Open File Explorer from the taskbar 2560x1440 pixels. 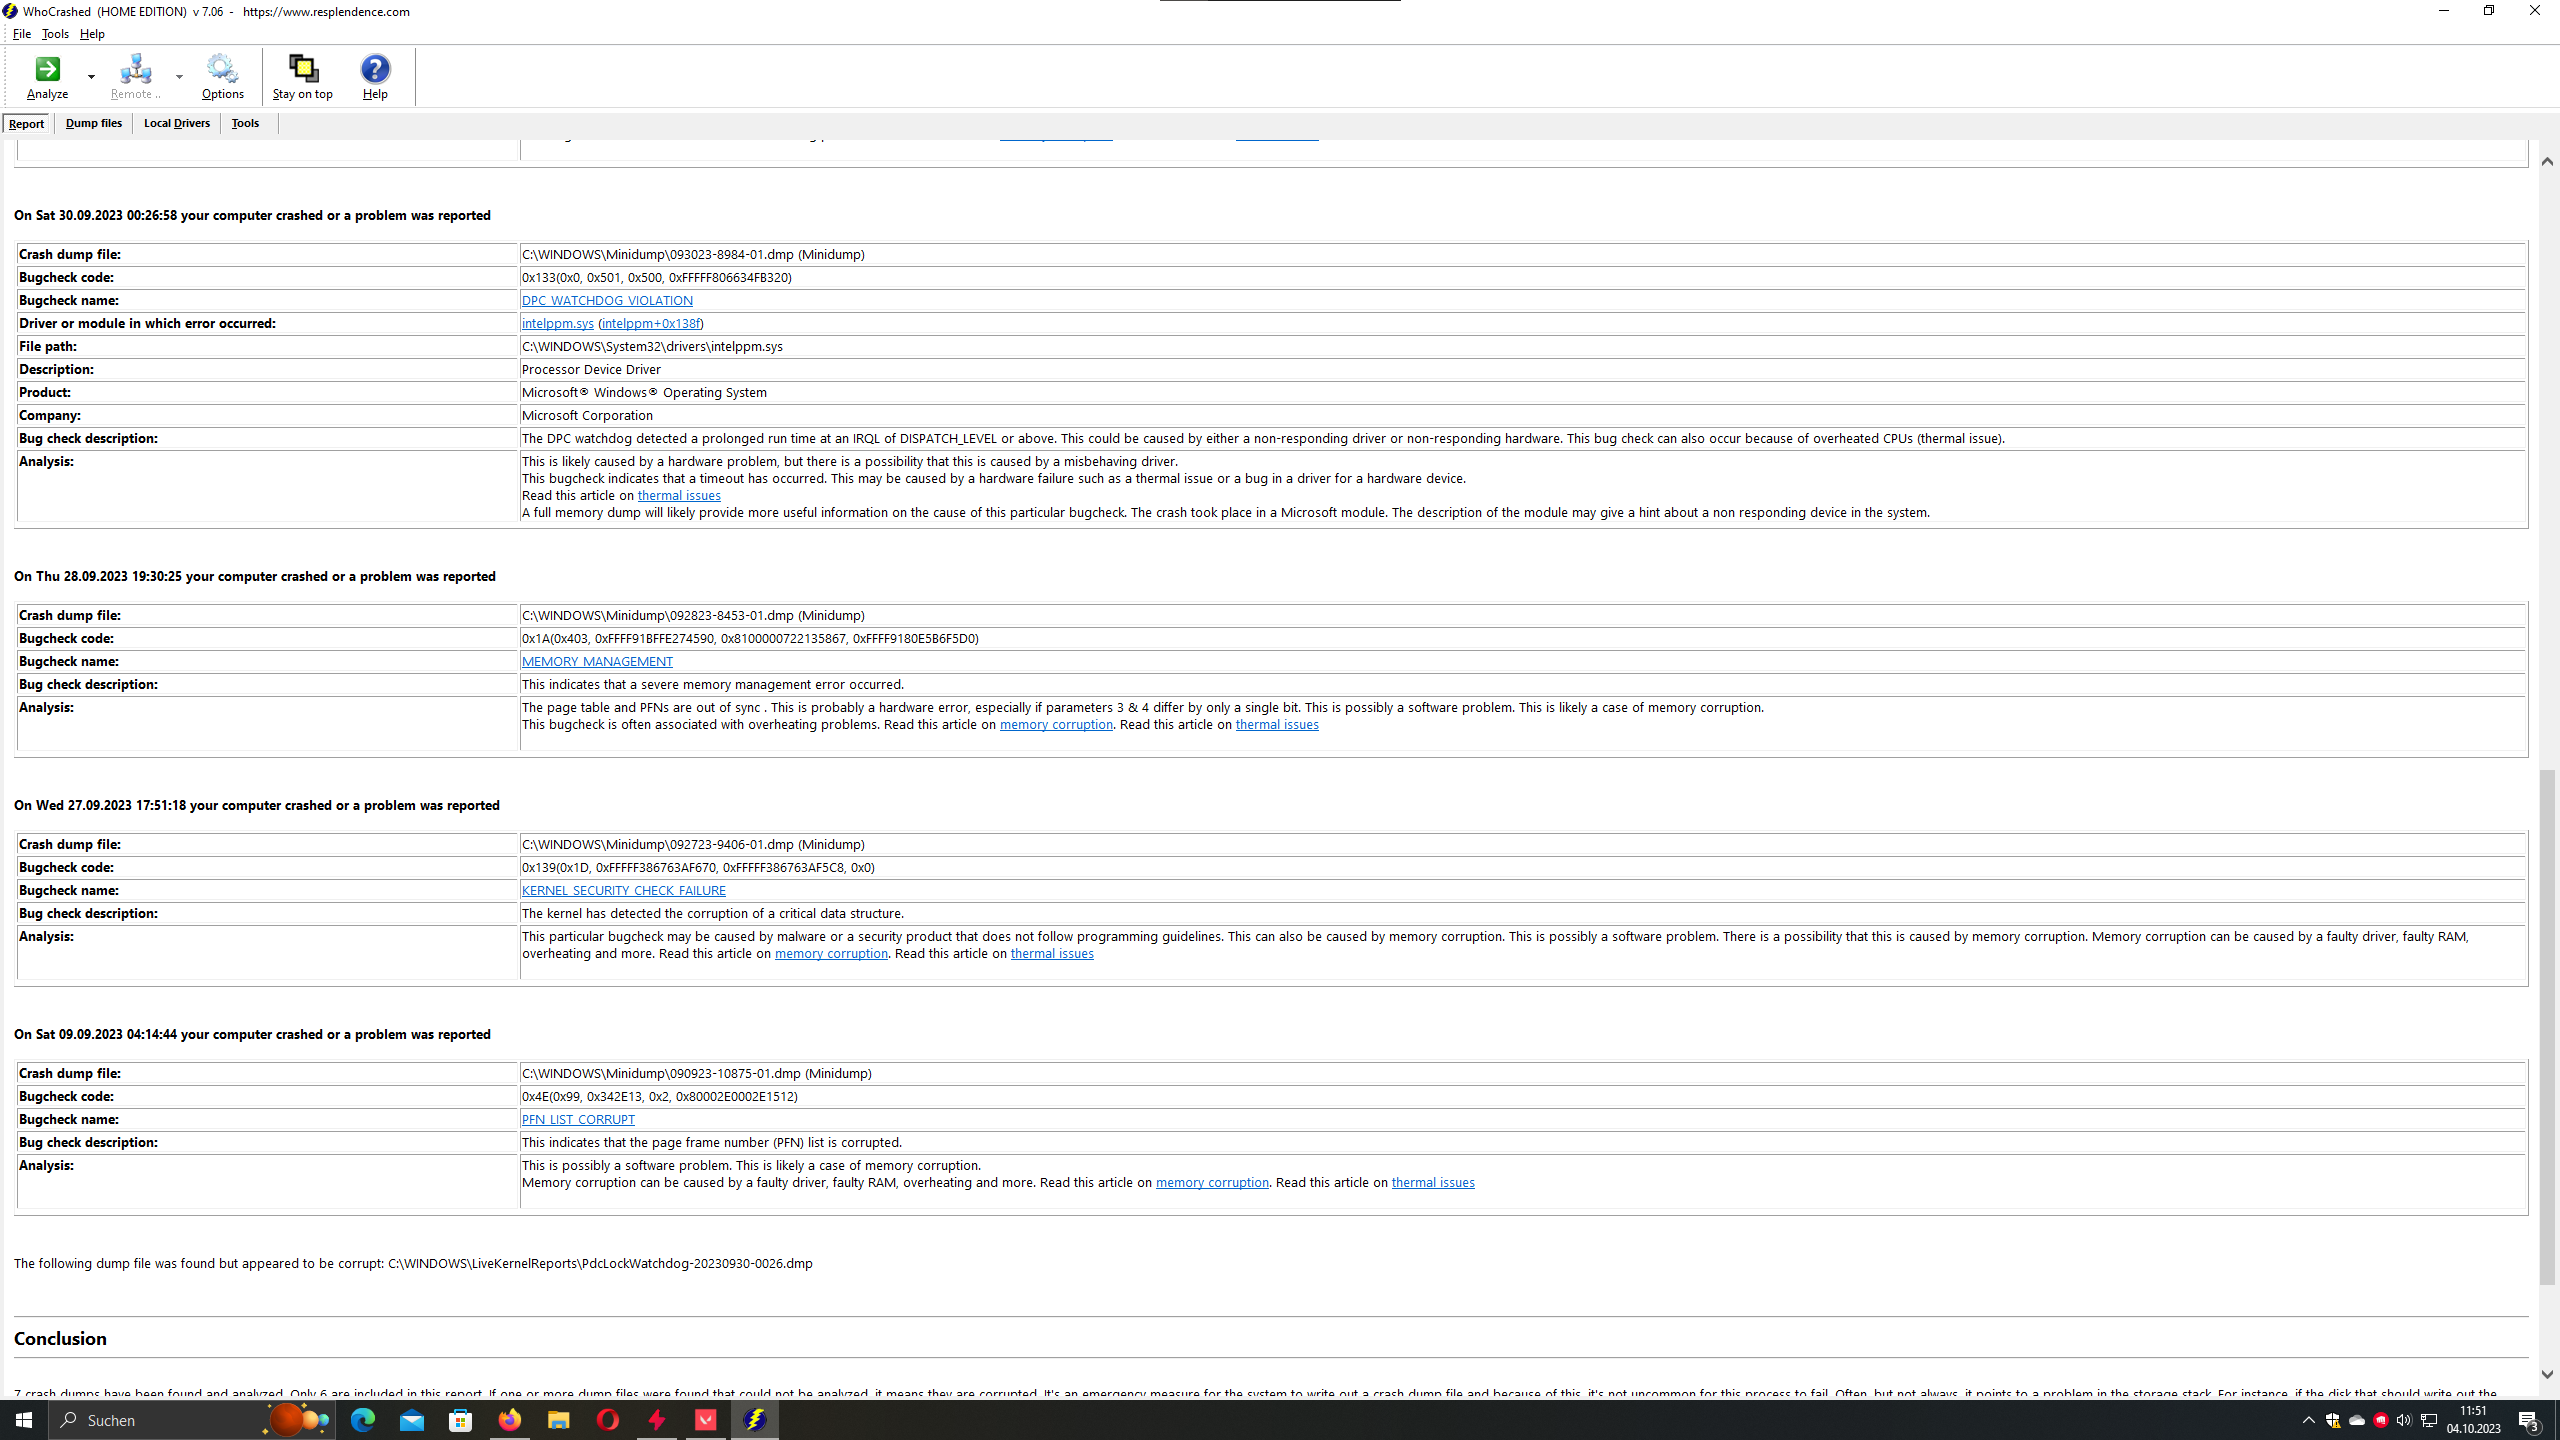pos(558,1420)
